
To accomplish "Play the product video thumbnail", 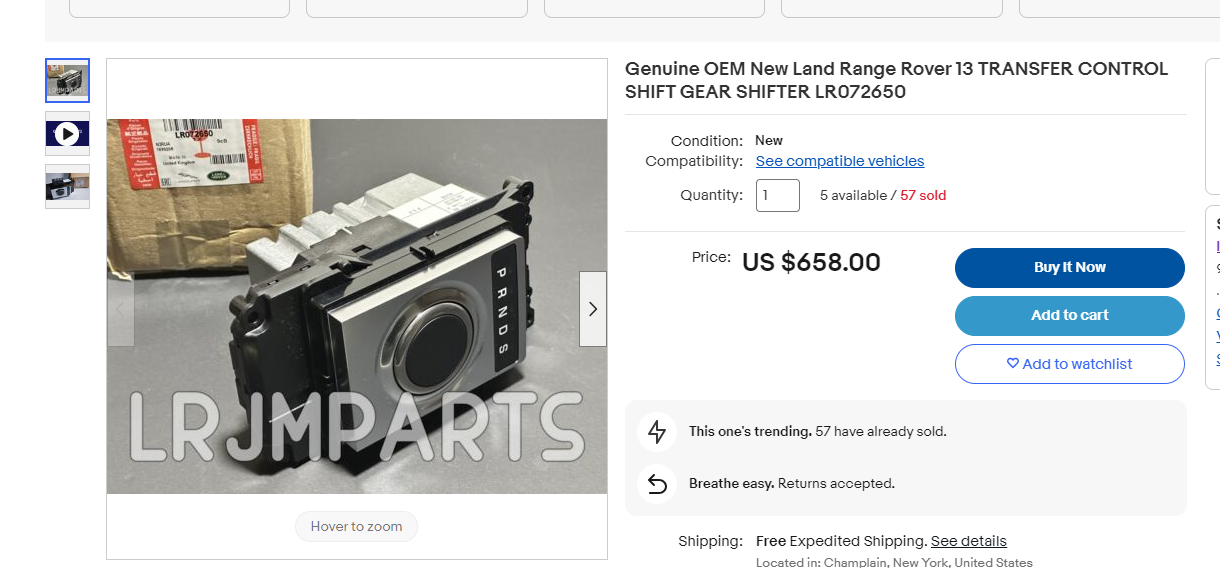I will pyautogui.click(x=67, y=134).
